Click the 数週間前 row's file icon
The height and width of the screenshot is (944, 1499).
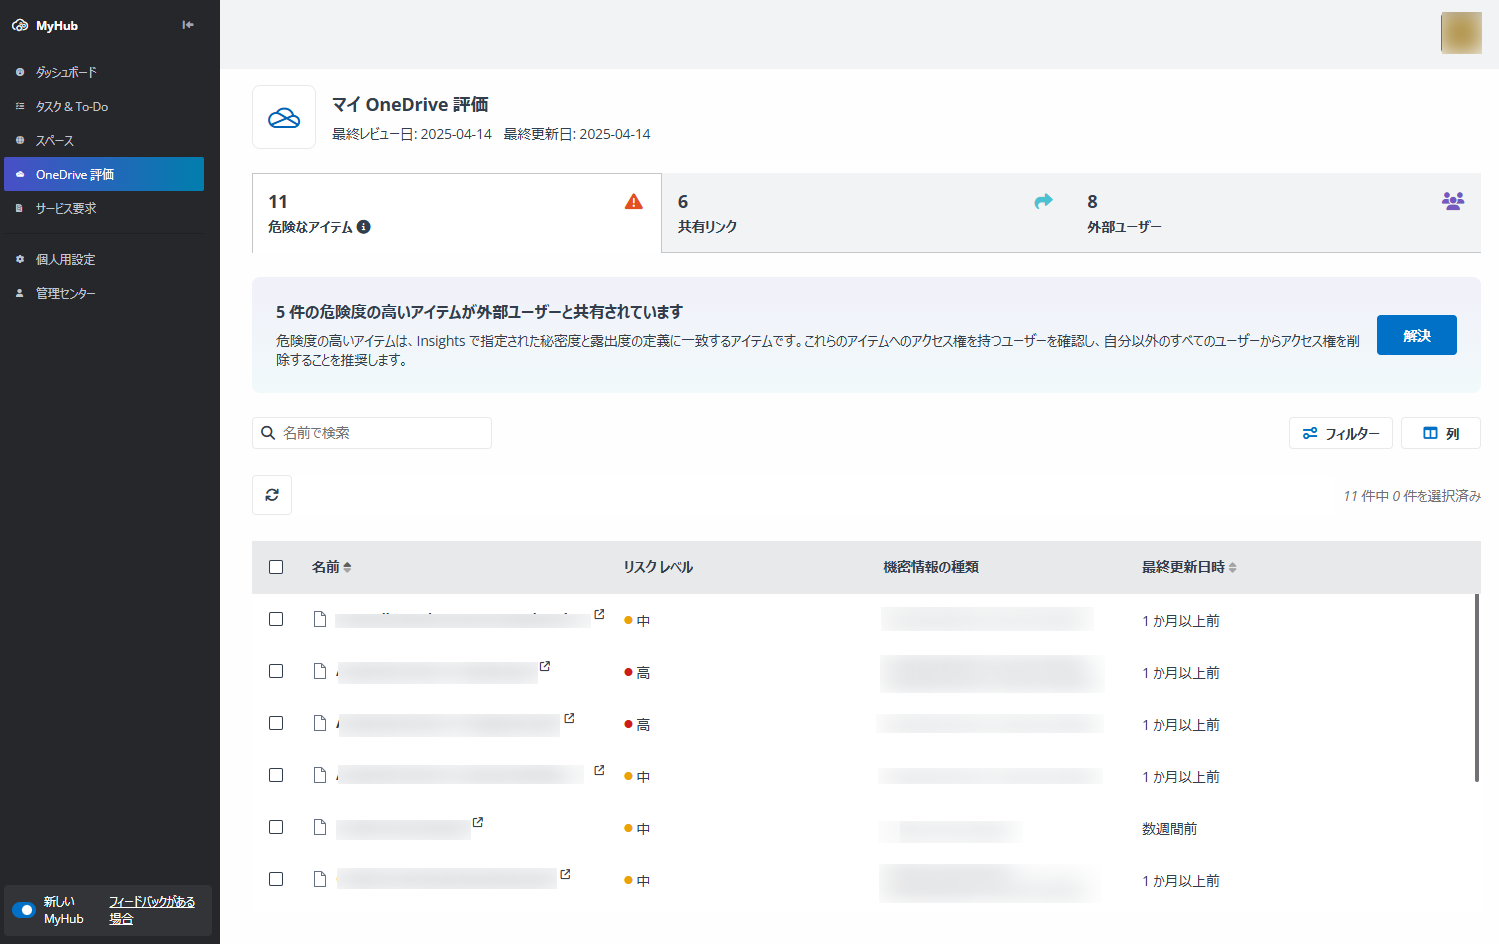pyautogui.click(x=320, y=827)
